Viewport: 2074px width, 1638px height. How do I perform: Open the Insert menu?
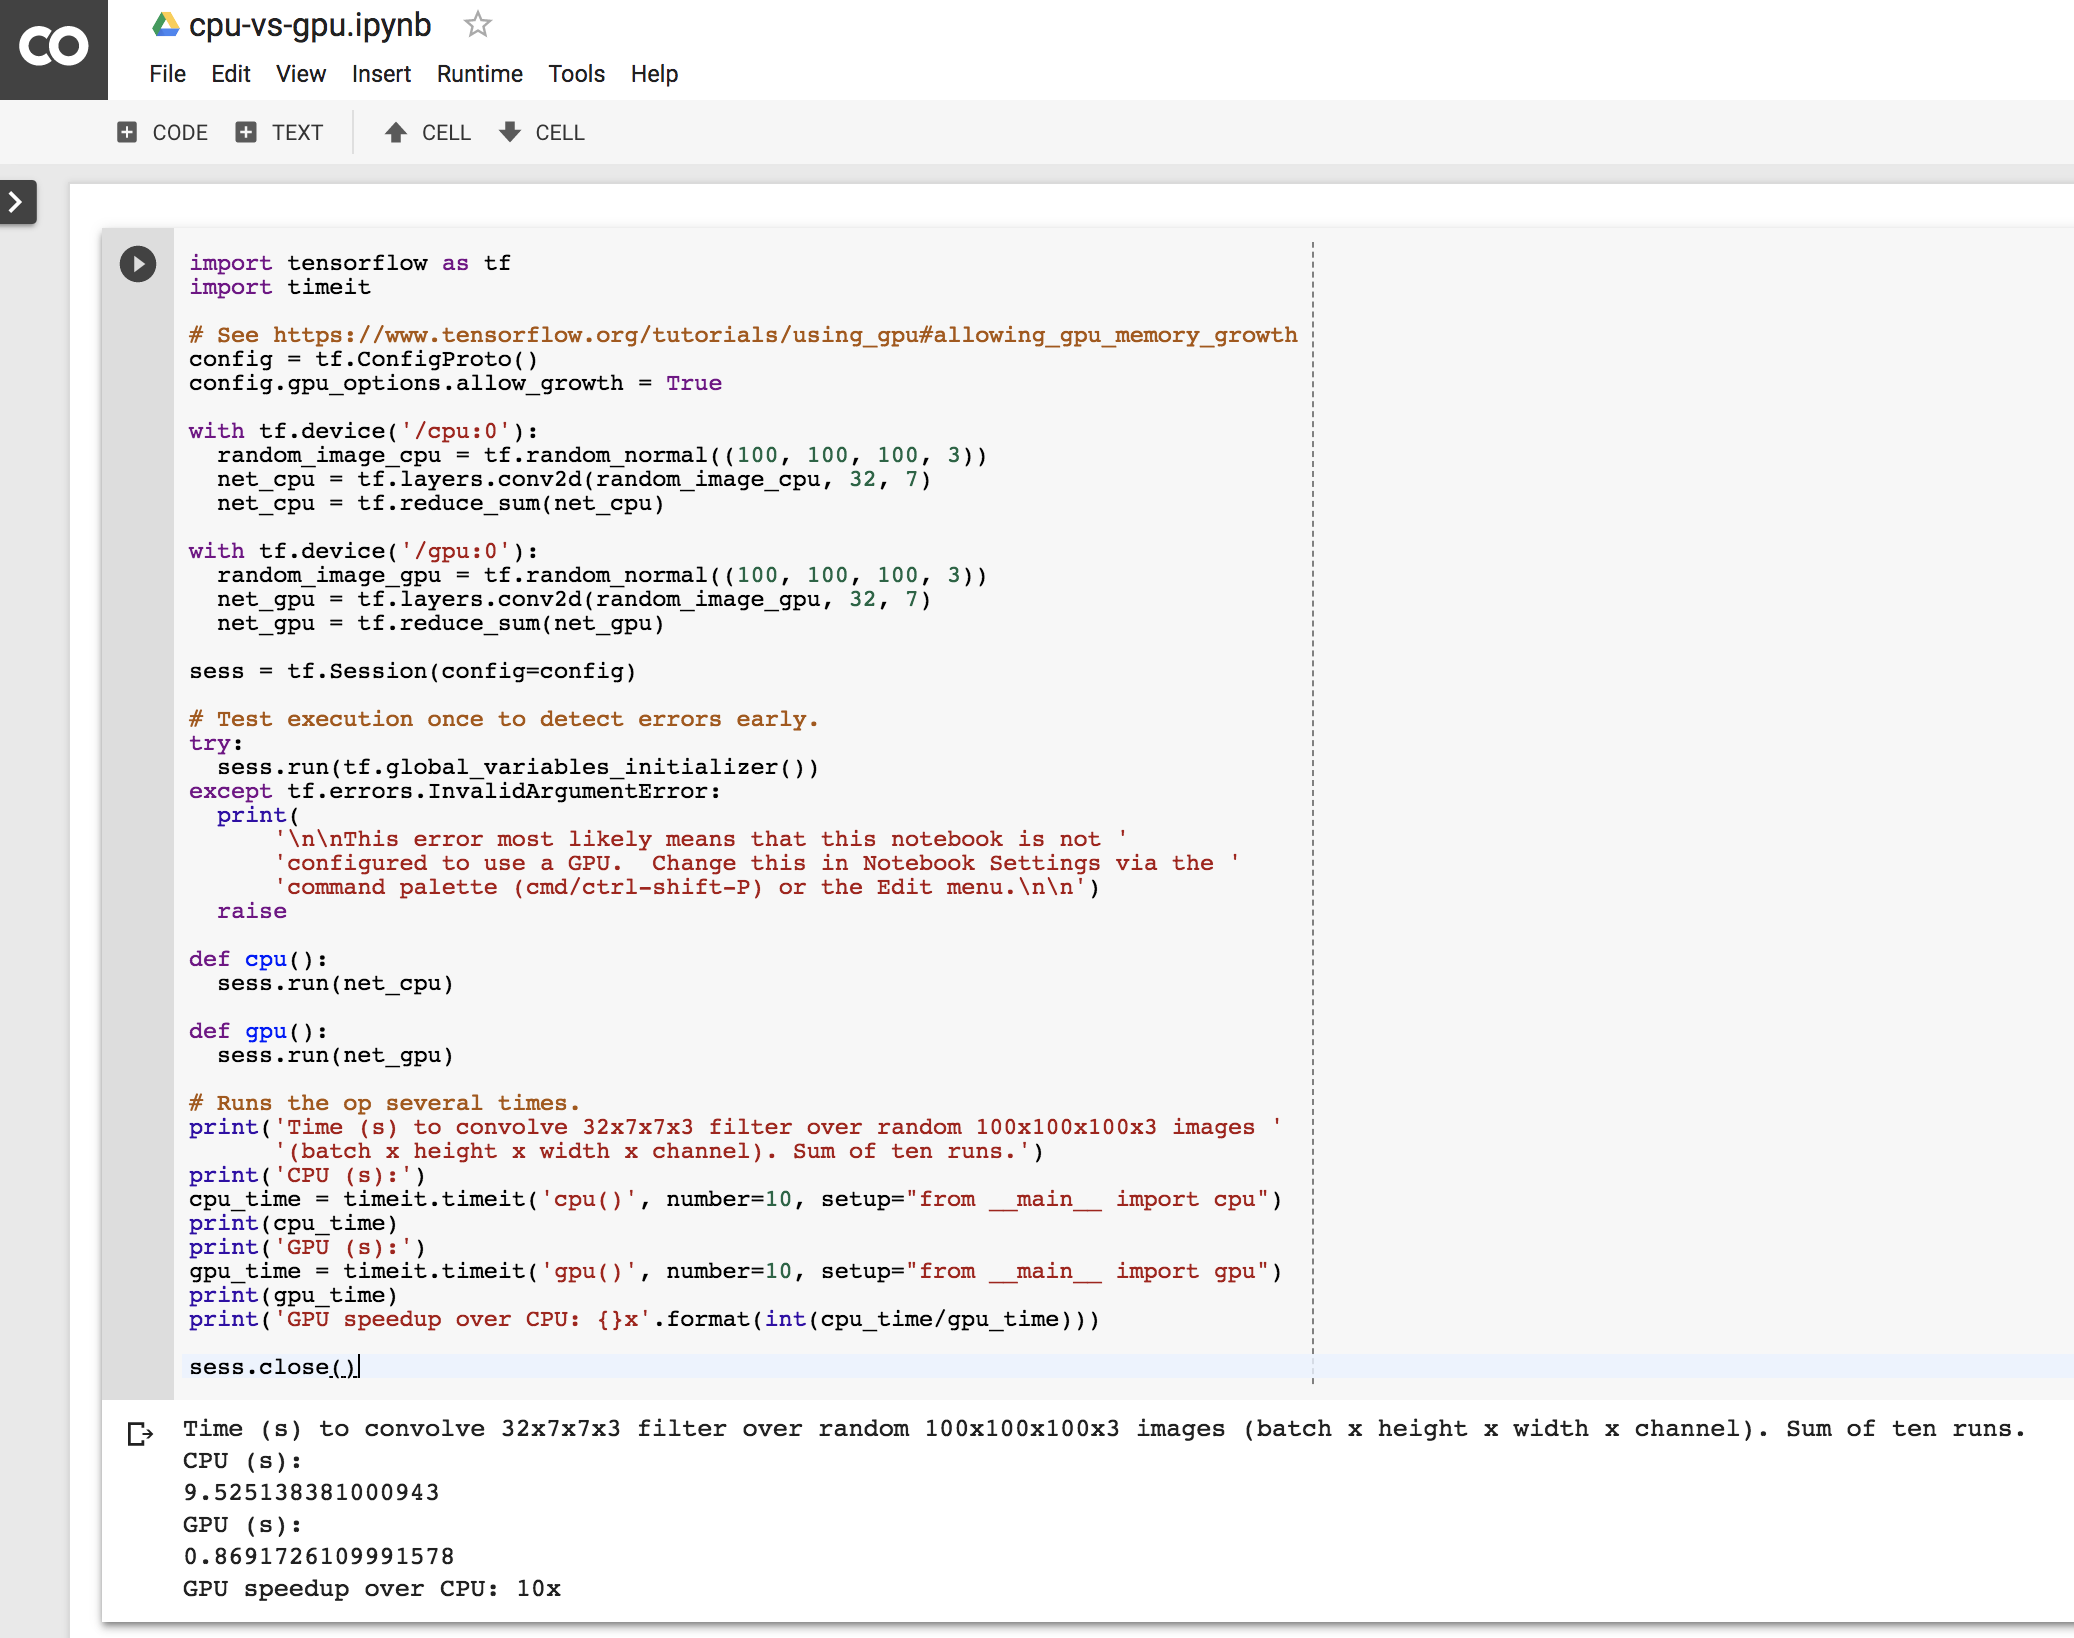click(x=381, y=74)
